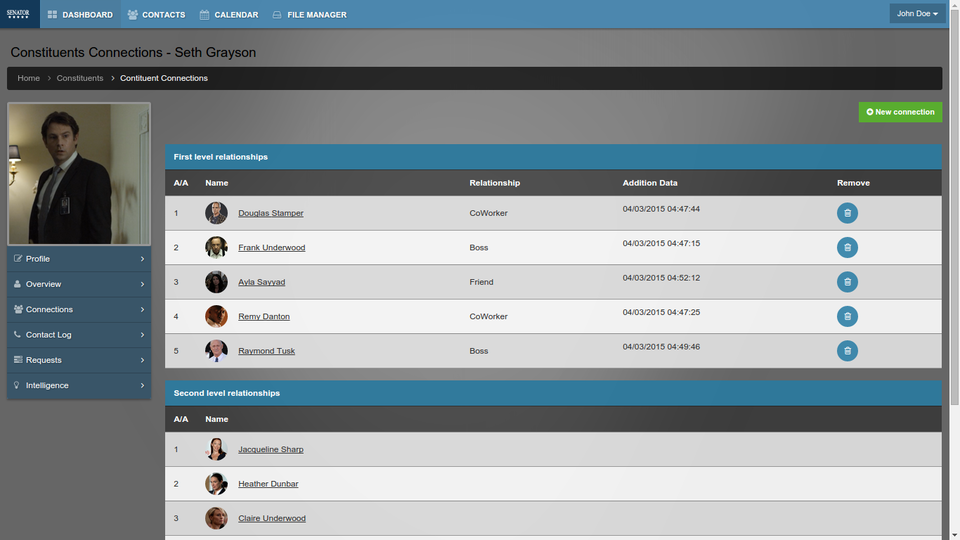Open the John Doe user dropdown

(917, 13)
